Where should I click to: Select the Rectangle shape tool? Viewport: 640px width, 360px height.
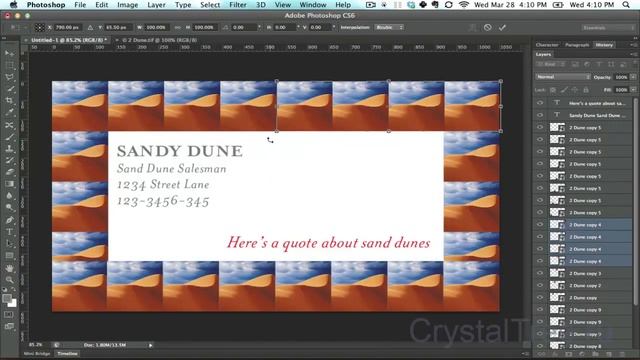coord(9,256)
